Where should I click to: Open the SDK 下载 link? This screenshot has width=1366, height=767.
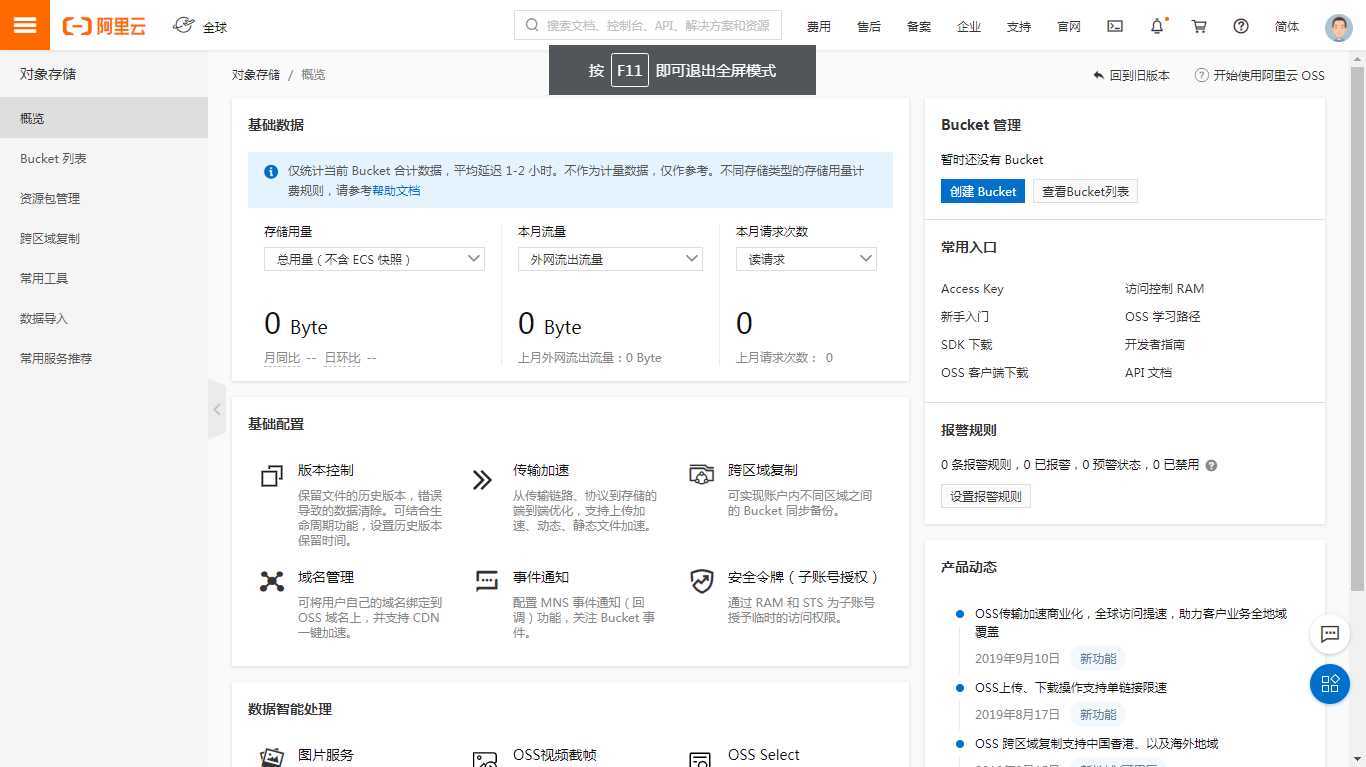tap(967, 344)
